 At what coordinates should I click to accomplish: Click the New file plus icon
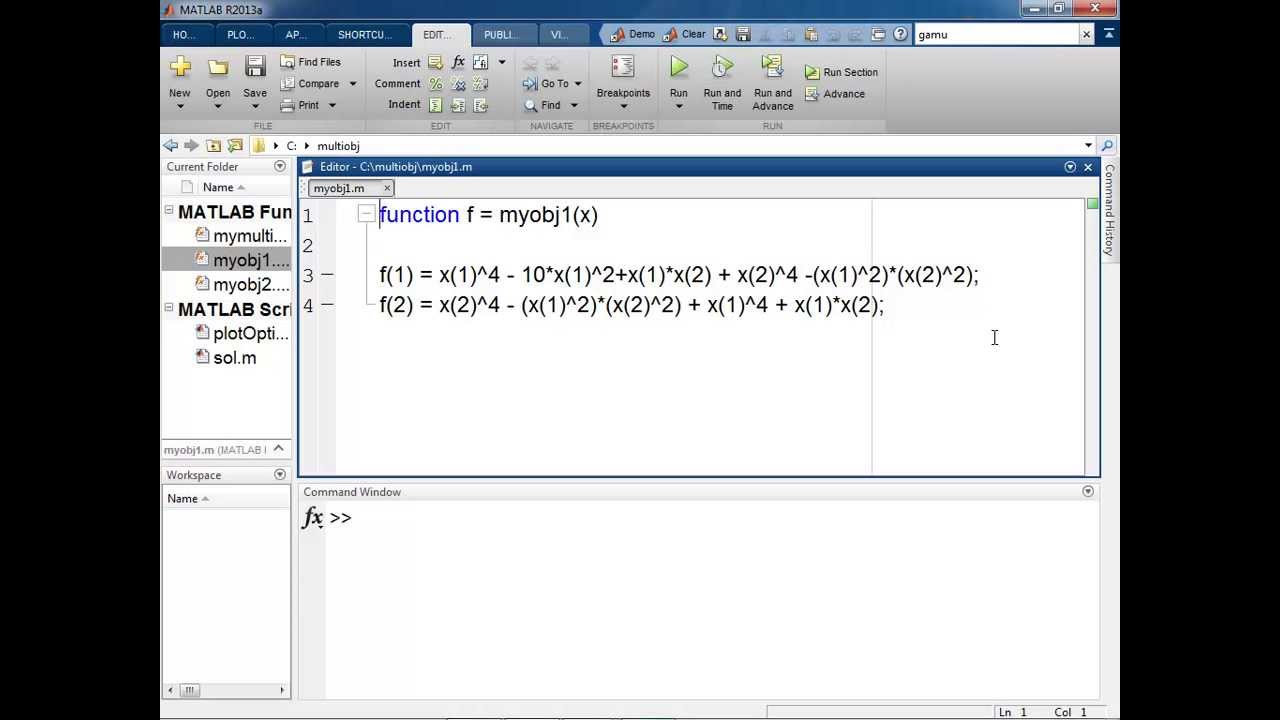180,67
